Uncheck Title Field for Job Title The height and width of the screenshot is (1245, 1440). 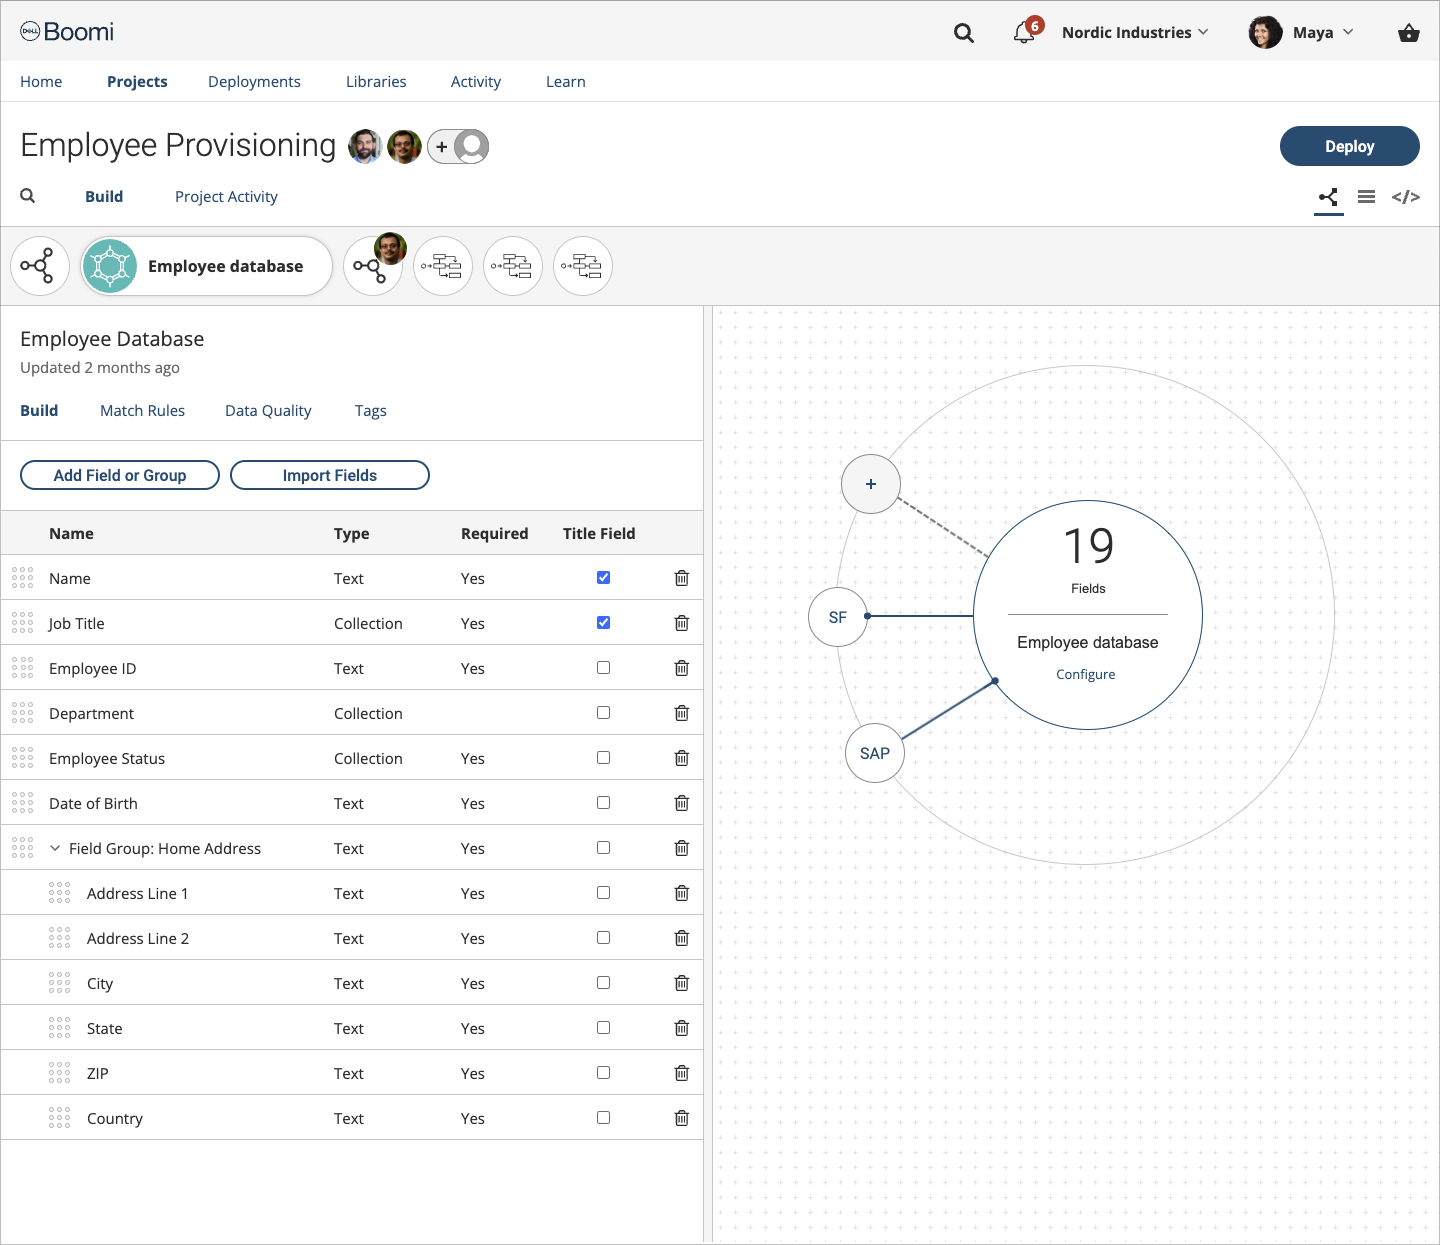[603, 622]
